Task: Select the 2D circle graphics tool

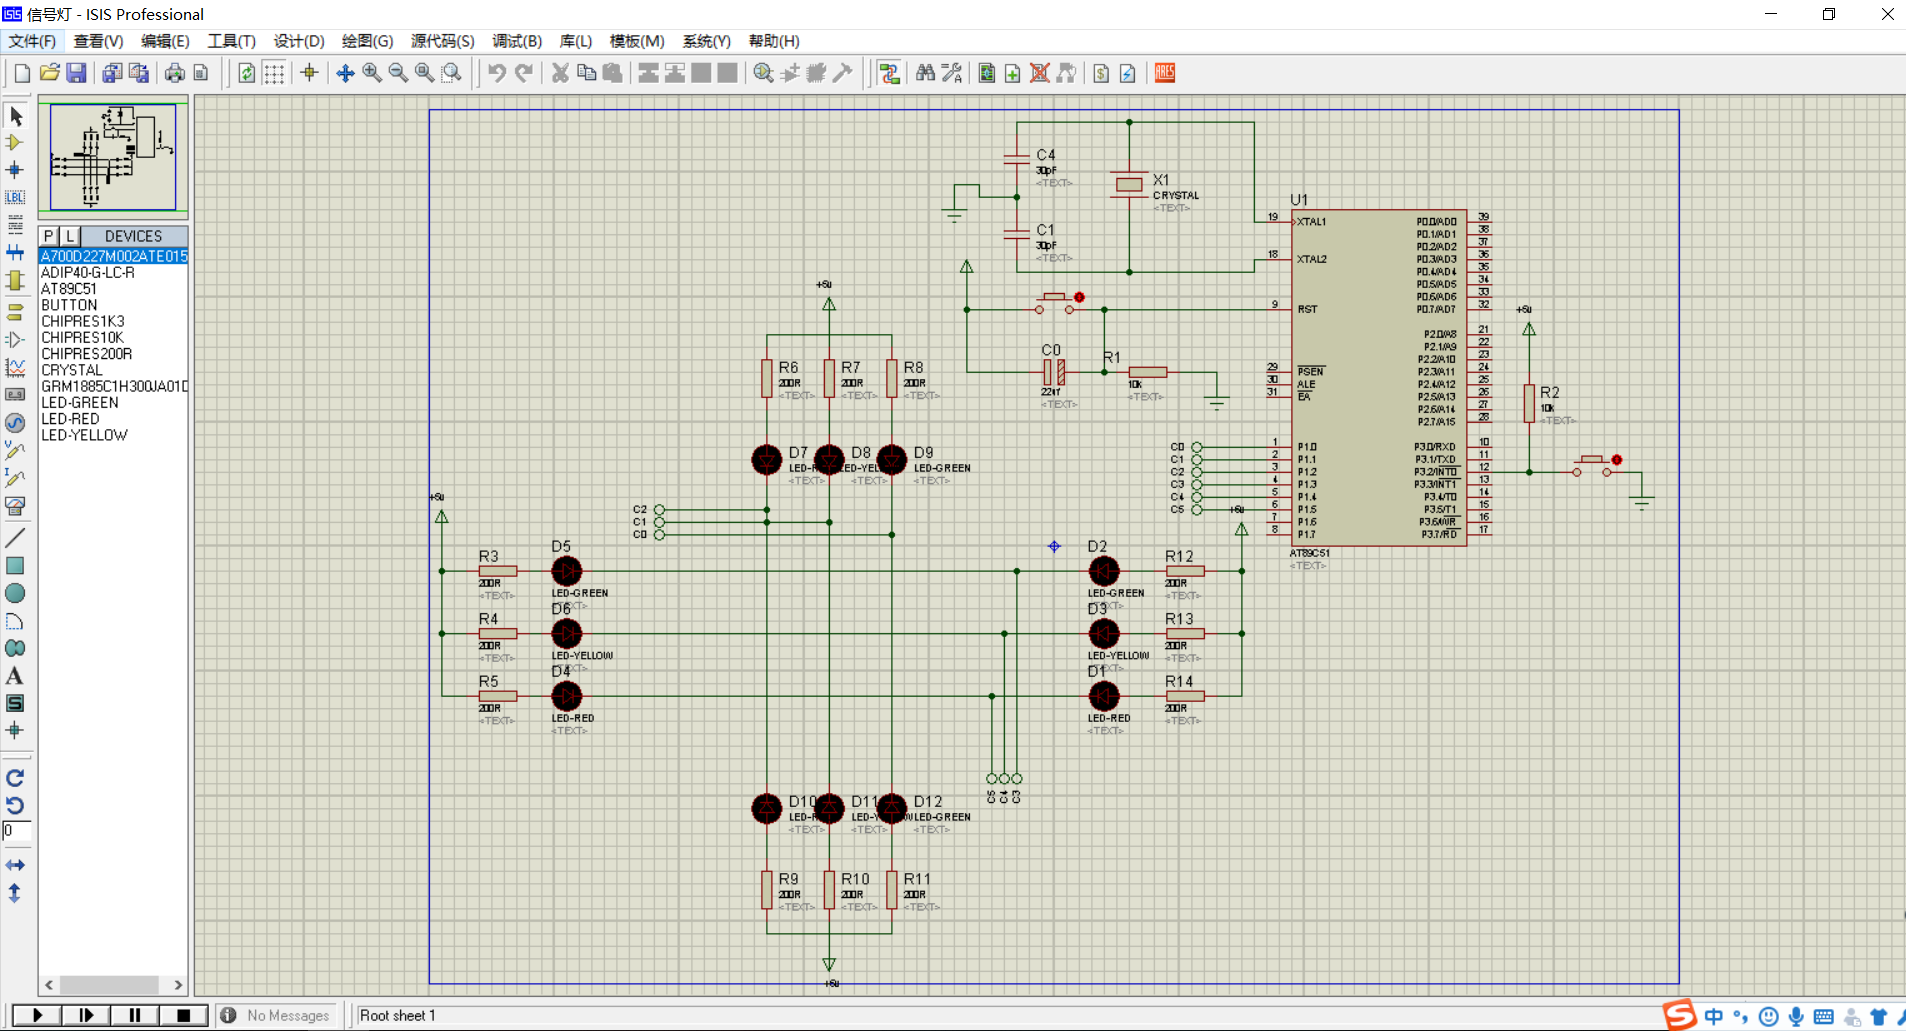Action: coord(15,594)
